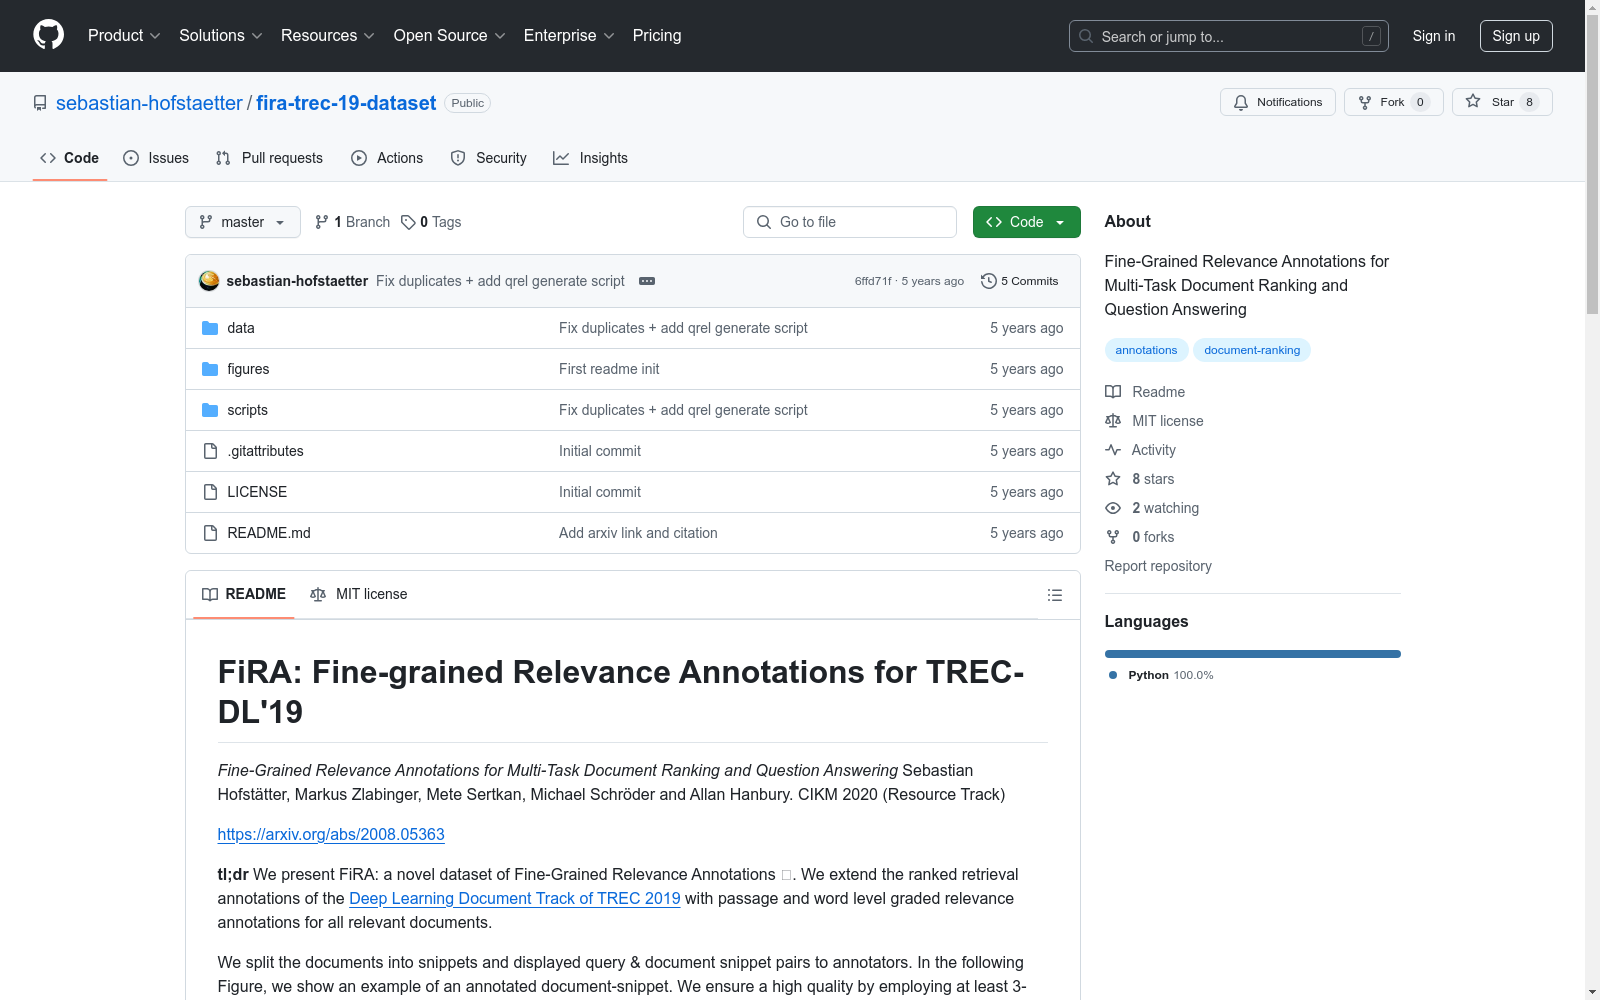This screenshot has width=1600, height=1000.
Task: Expand commit message details ellipsis
Action: tap(647, 281)
